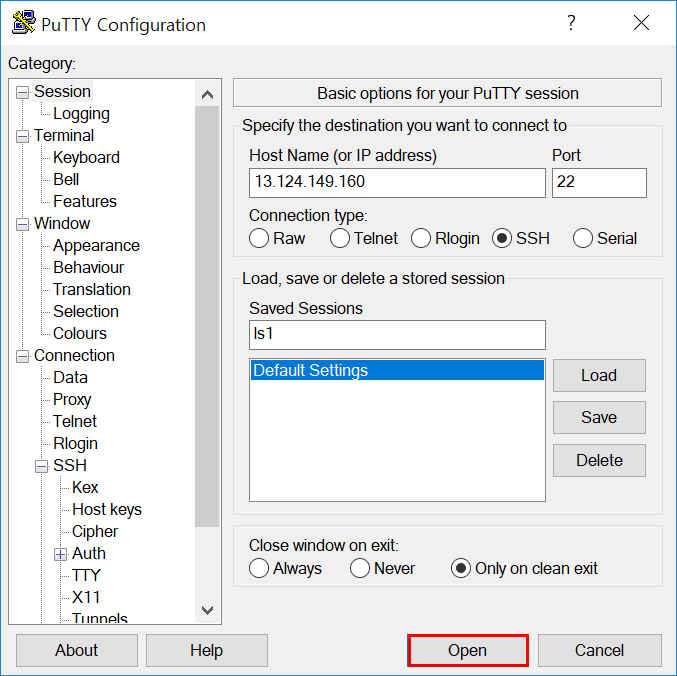Screen dimensions: 677x676
Task: Collapse the SSH tree node
Action: click(x=41, y=466)
